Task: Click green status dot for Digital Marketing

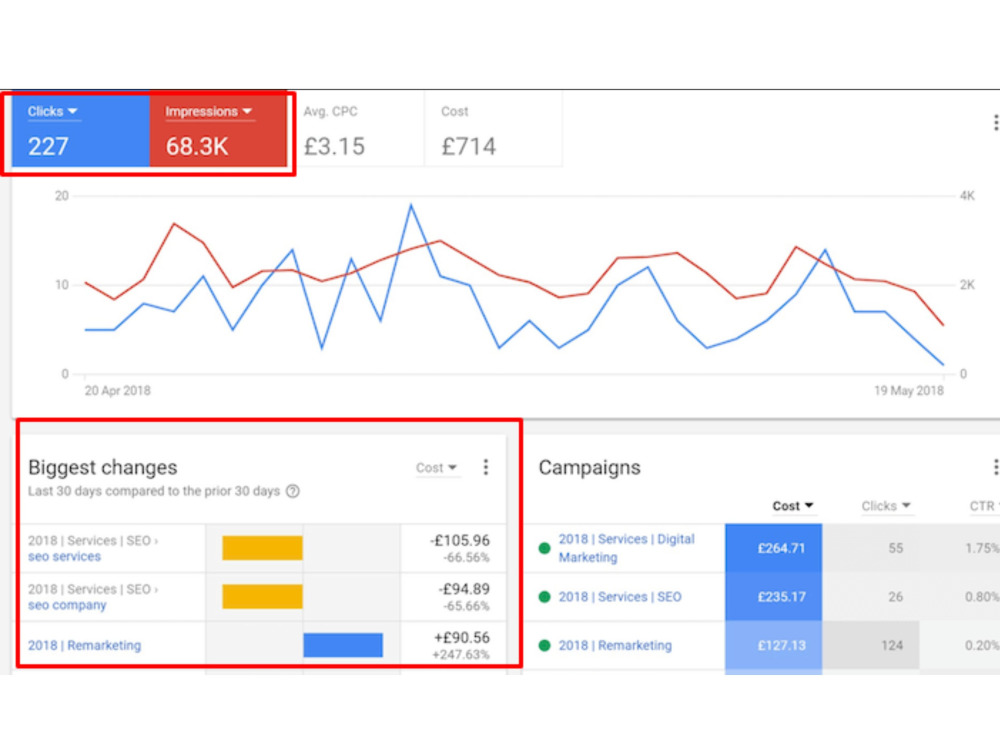Action: [x=545, y=548]
